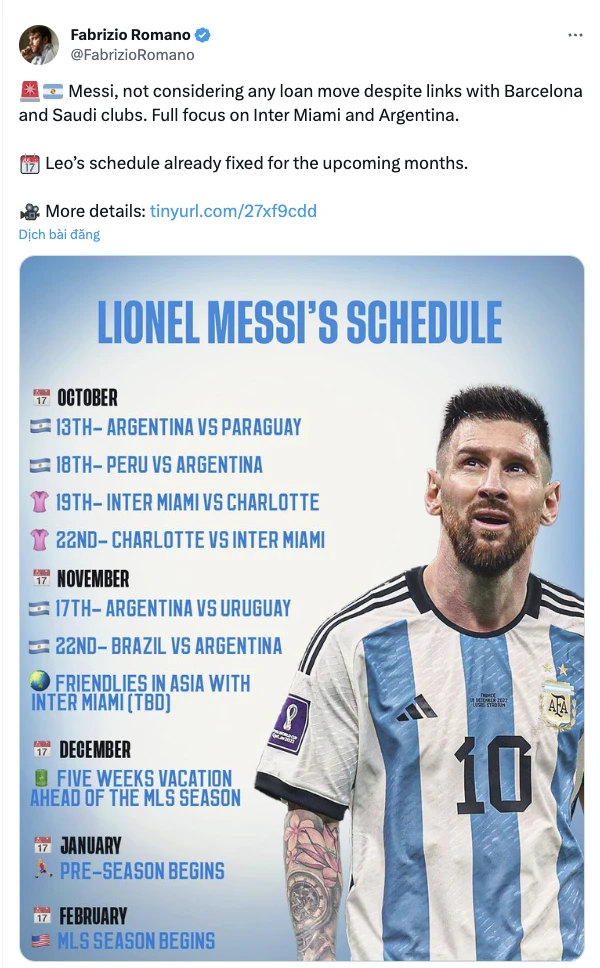This screenshot has height=968, width=600.
Task: Click the Argentina flag emoji in the tweet
Action: [x=51, y=90]
